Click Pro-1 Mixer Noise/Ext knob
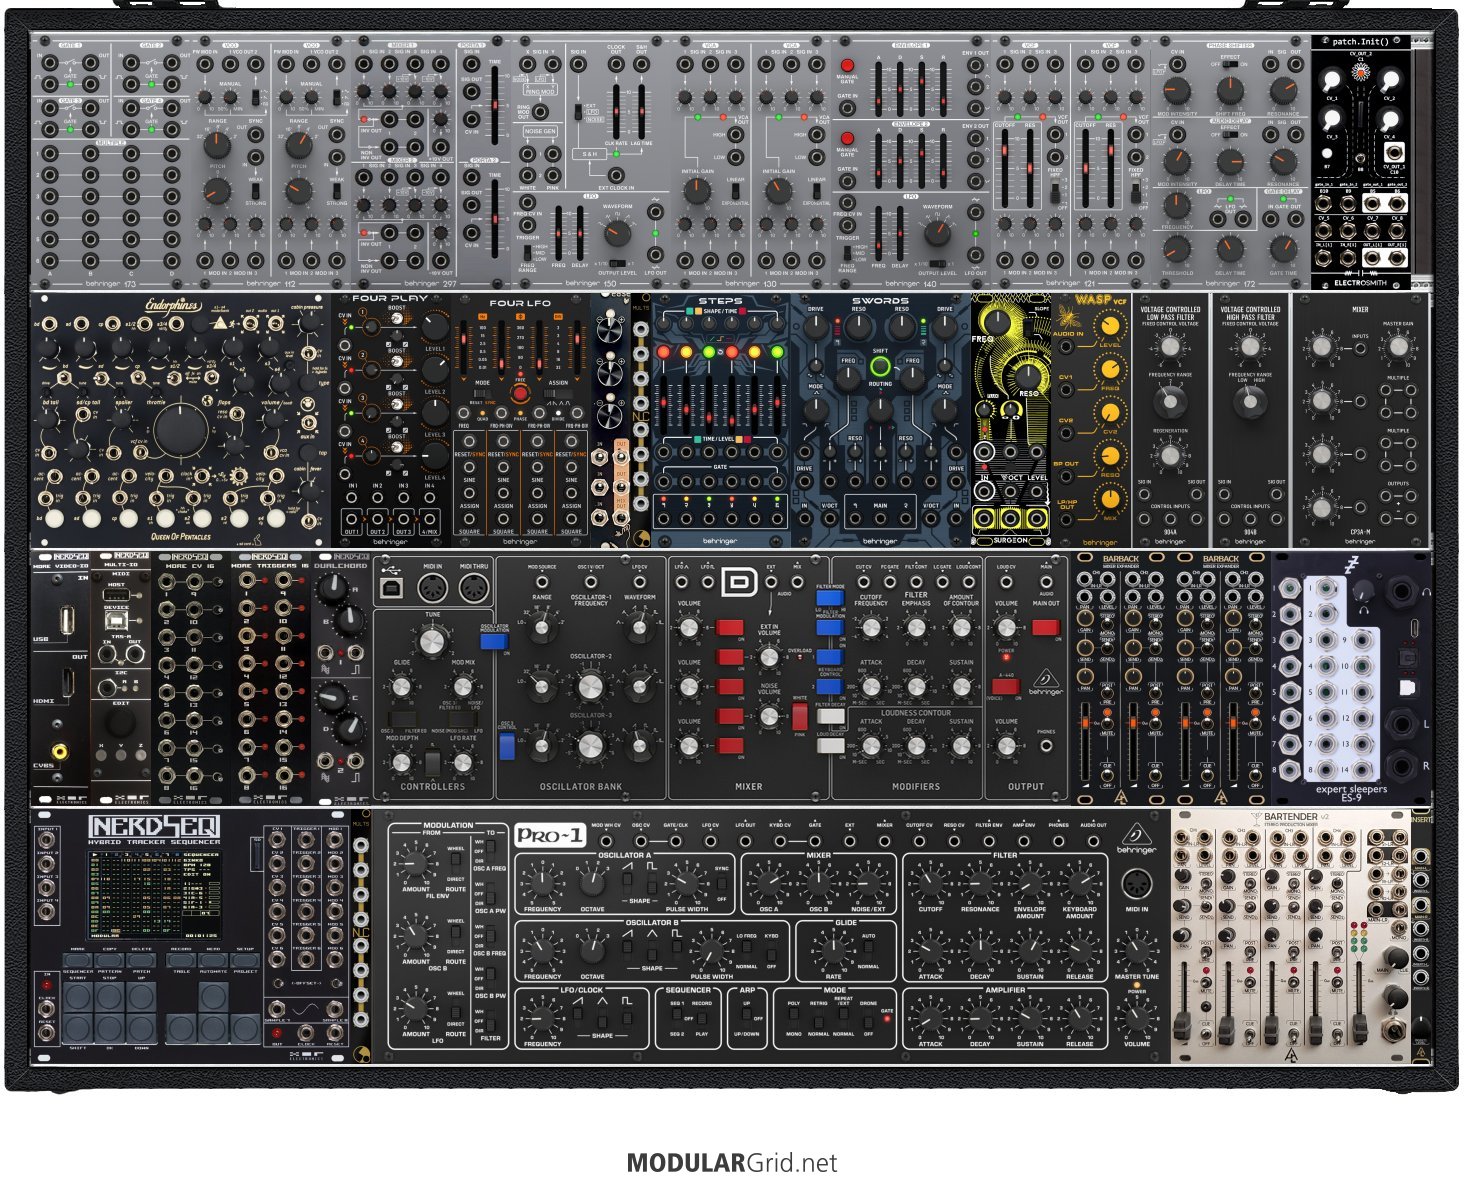This screenshot has height=1184, width=1466. 867,882
